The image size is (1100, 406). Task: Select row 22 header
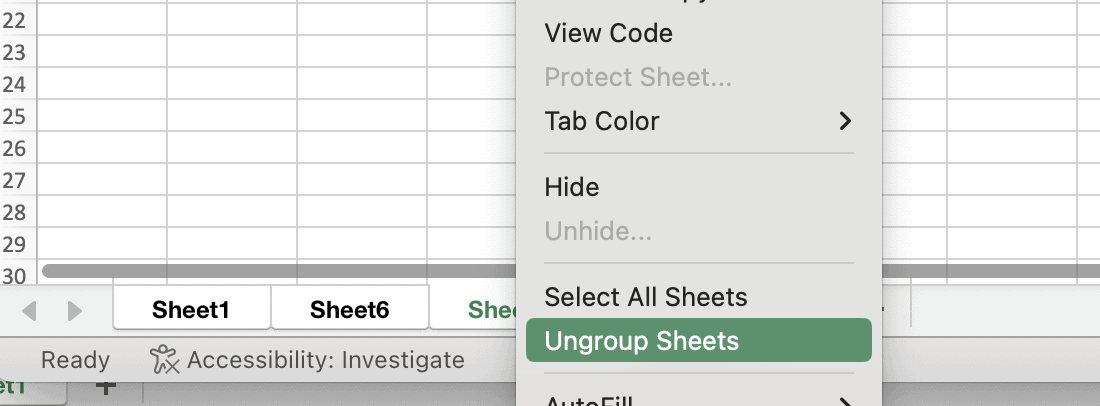pyautogui.click(x=14, y=21)
